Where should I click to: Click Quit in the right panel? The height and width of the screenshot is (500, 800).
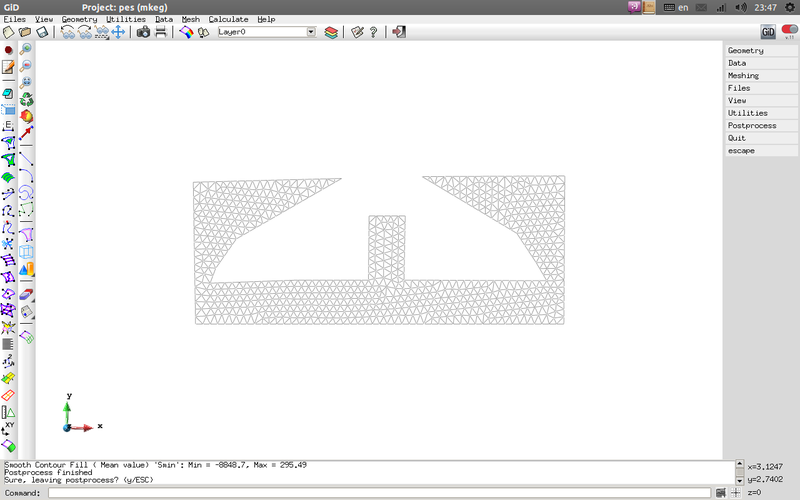pos(761,138)
